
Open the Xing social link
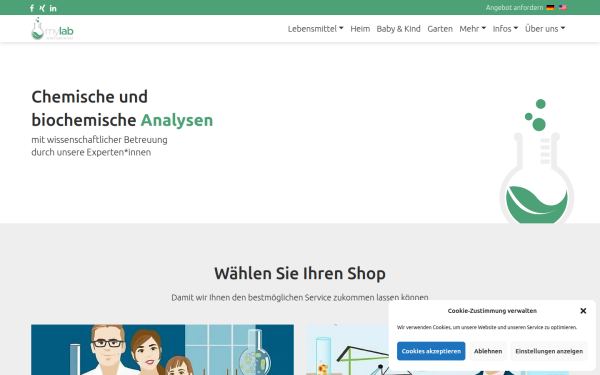[42, 8]
